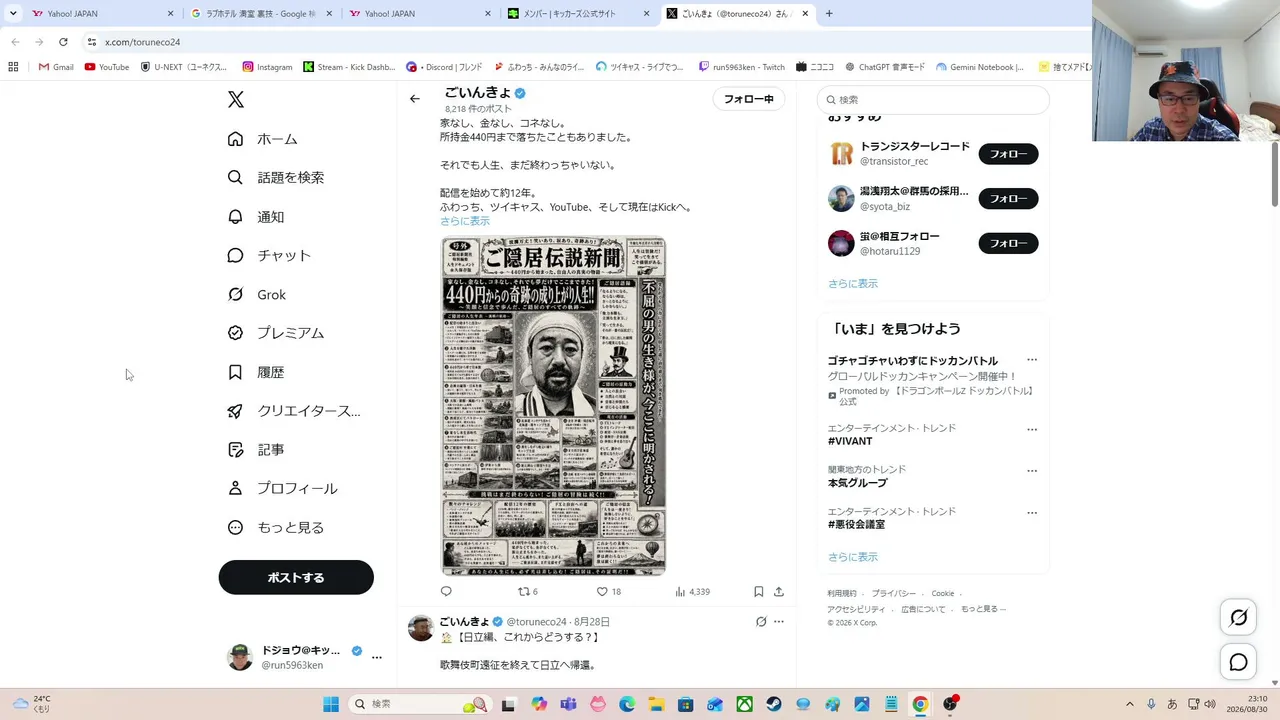Viewport: 1280px width, 720px height.
Task: Expand もっと見る in the left sidebar
Action: coord(275,527)
